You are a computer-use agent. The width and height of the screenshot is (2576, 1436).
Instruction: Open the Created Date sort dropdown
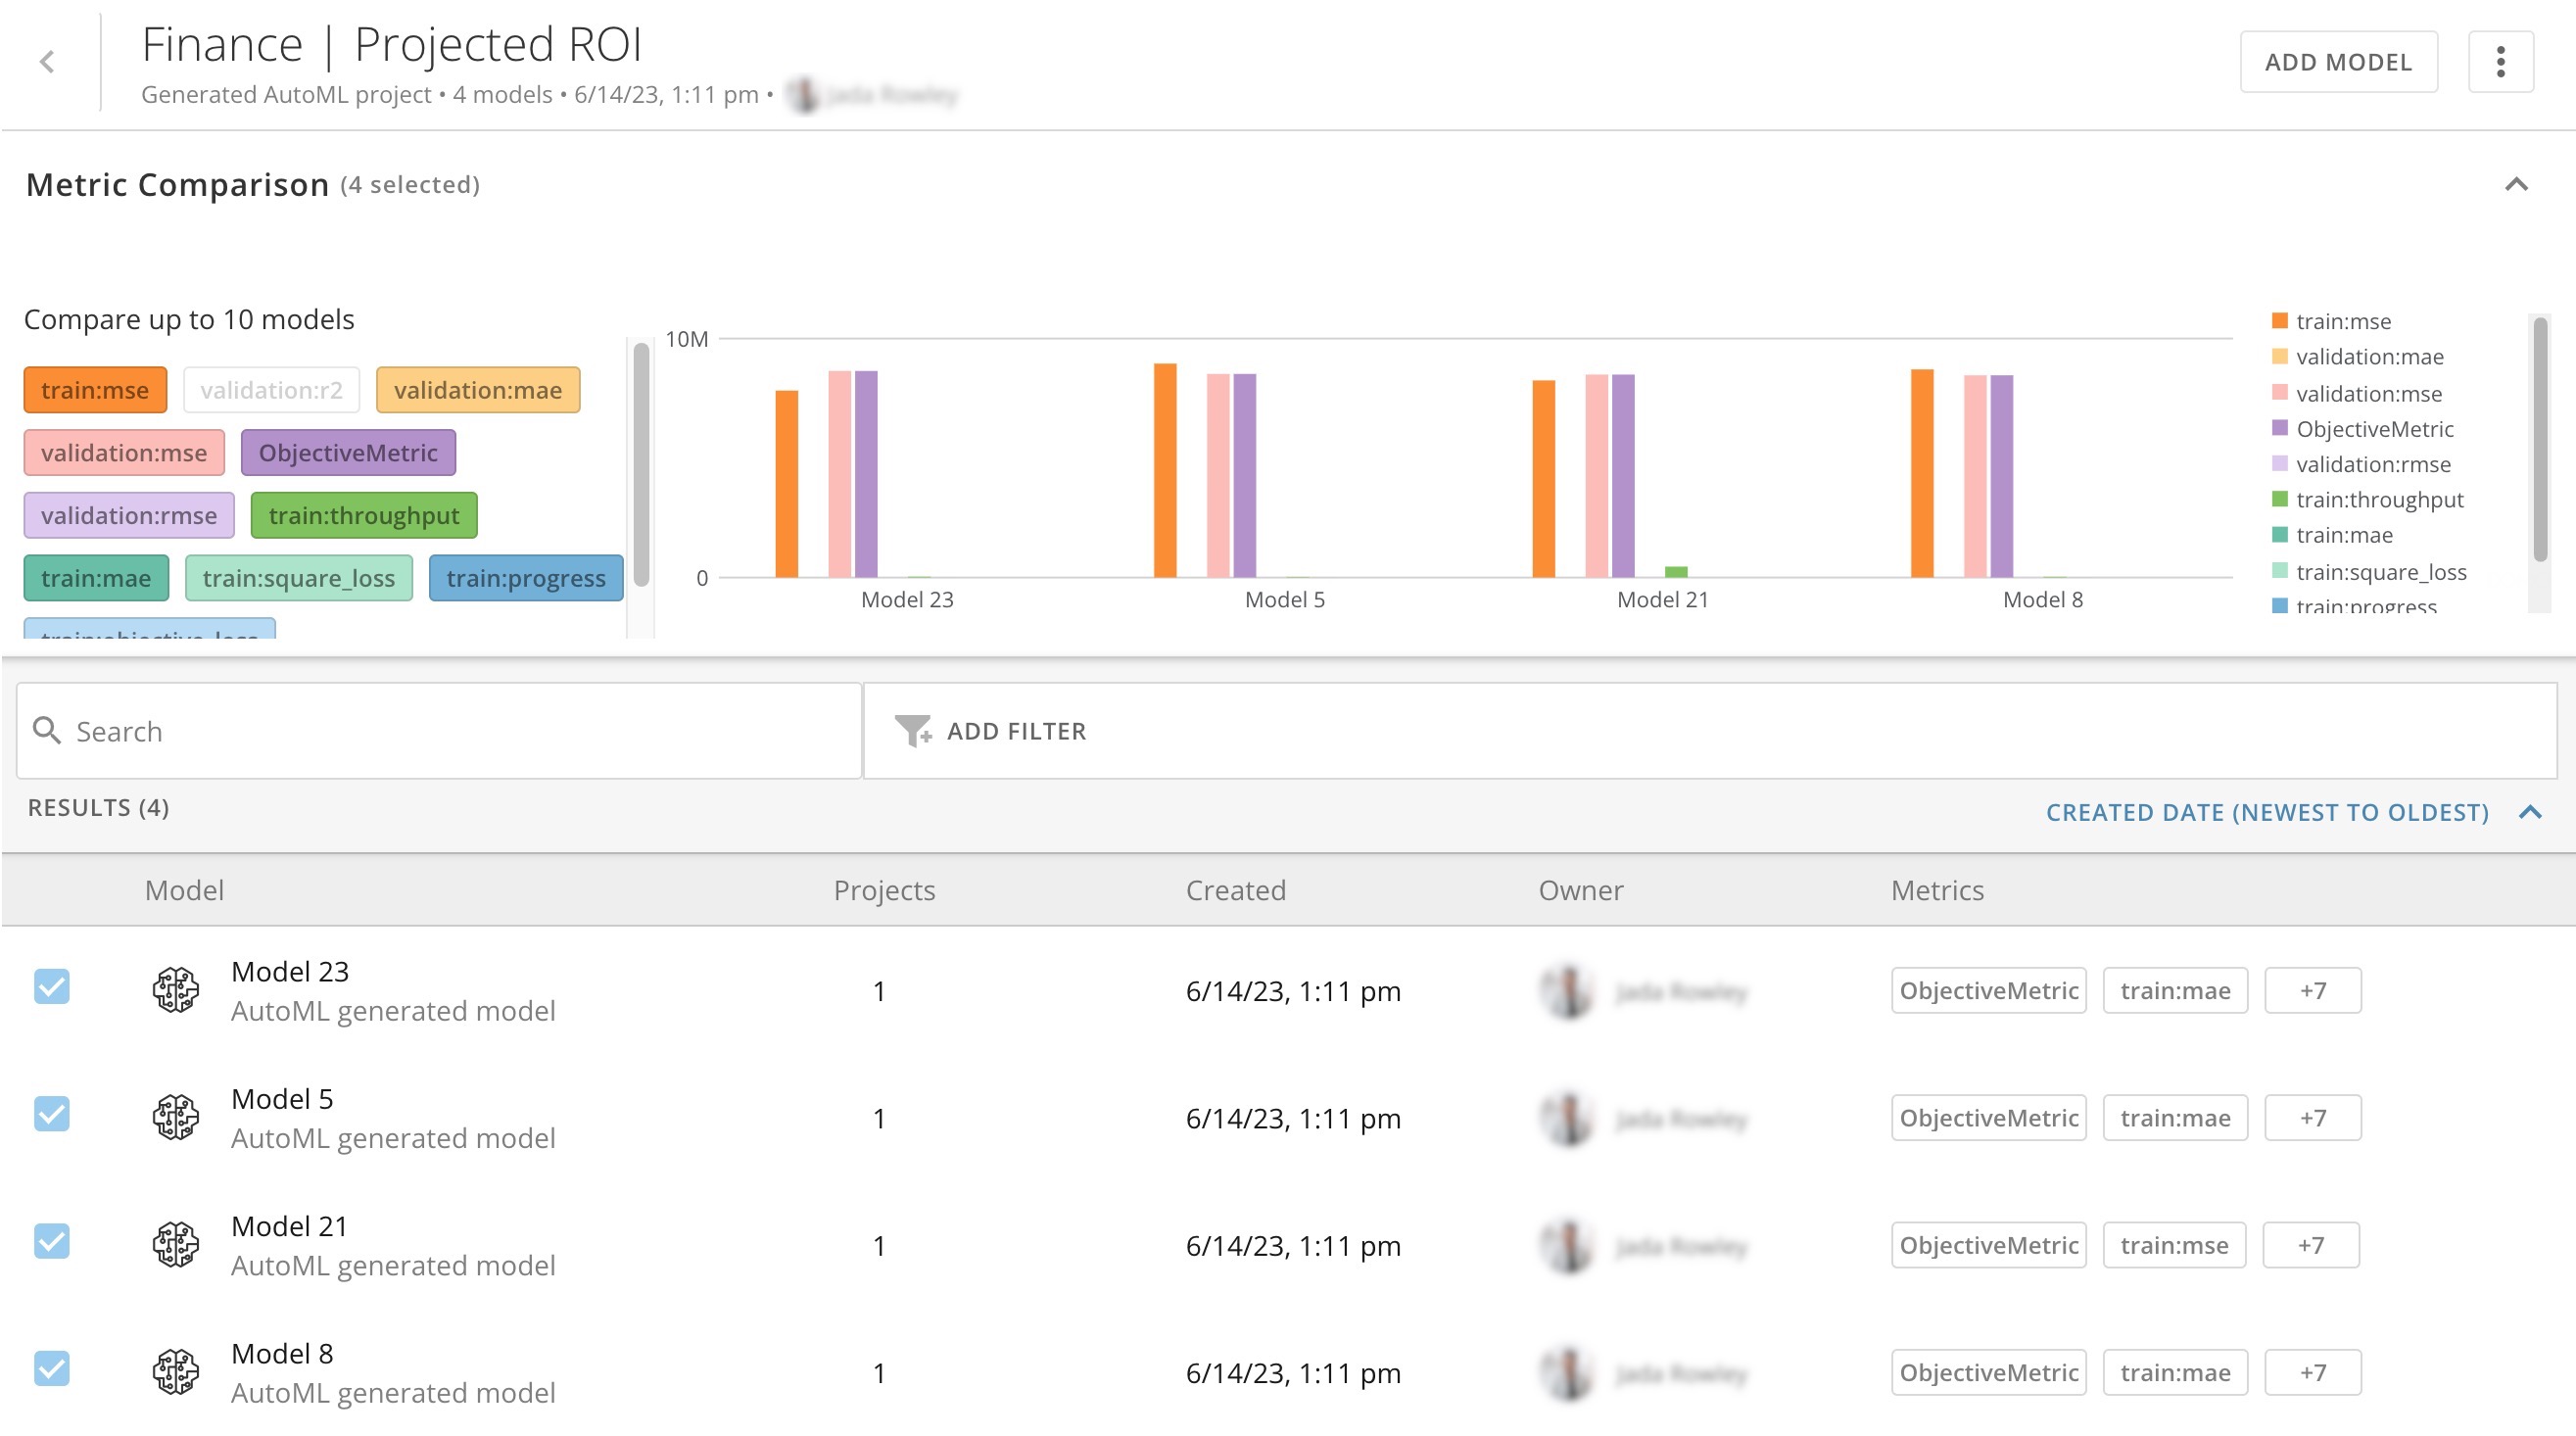2267,812
